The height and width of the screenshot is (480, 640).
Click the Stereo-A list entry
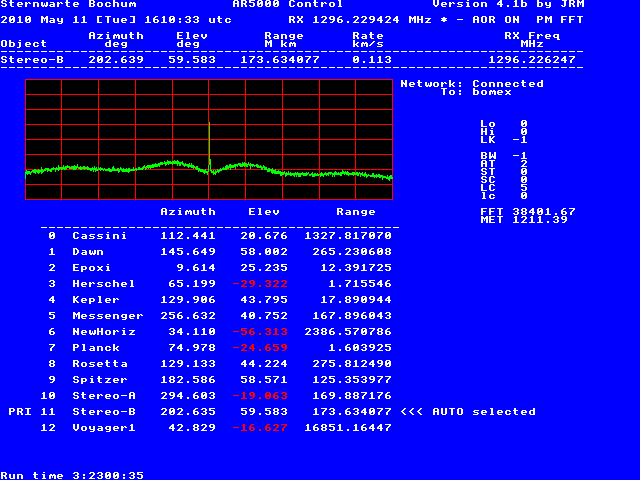tap(216, 396)
